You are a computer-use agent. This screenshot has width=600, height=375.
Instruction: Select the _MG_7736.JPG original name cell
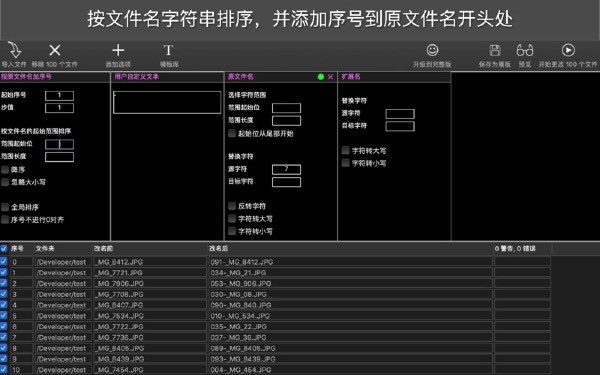(150, 338)
